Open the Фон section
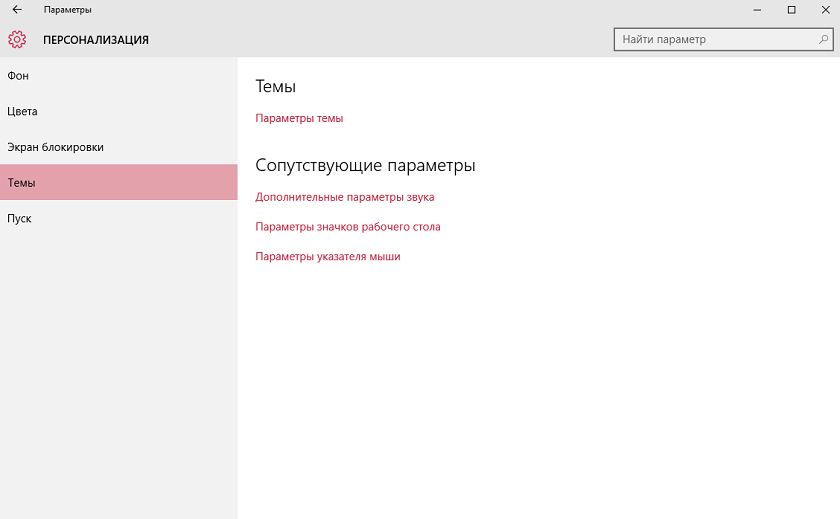The width and height of the screenshot is (840, 519). [x=118, y=76]
